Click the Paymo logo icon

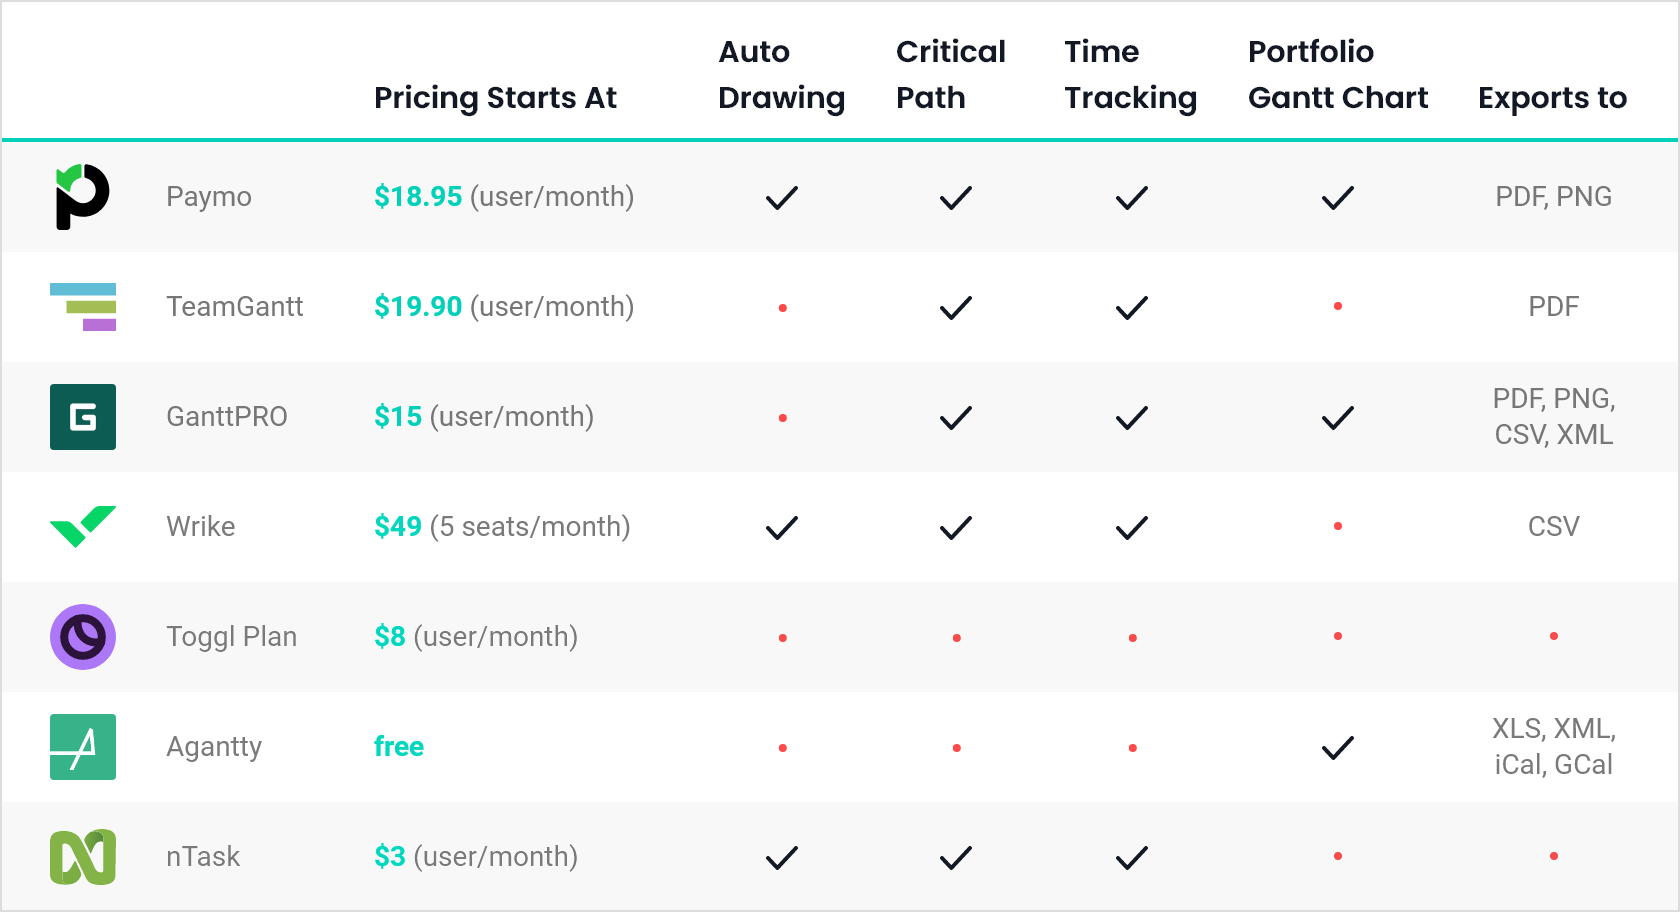[x=82, y=197]
